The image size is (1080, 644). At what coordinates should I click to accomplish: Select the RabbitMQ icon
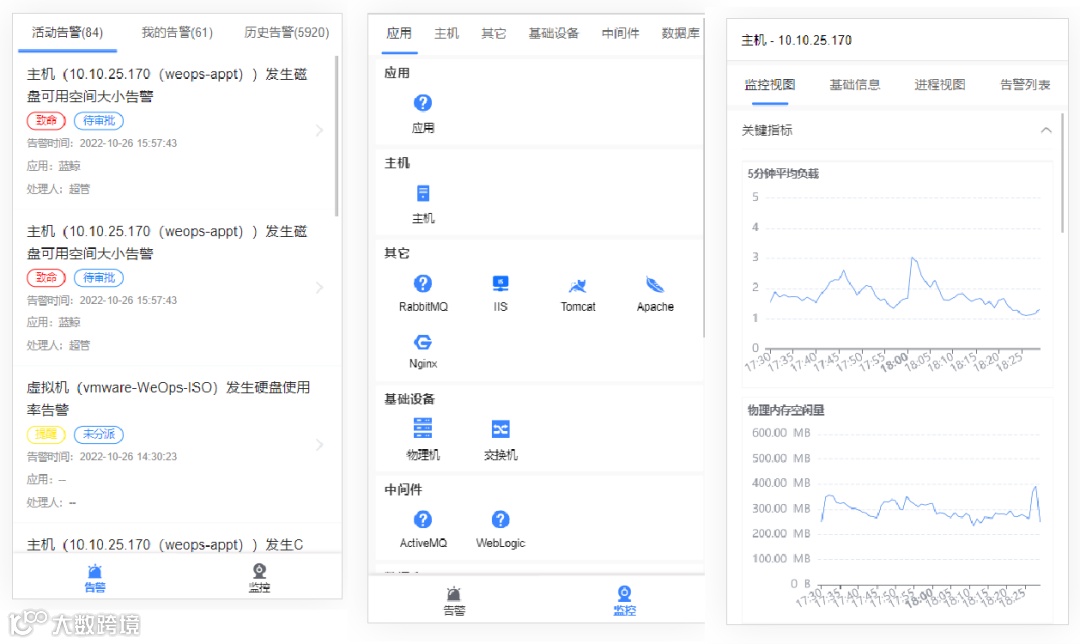coord(423,284)
